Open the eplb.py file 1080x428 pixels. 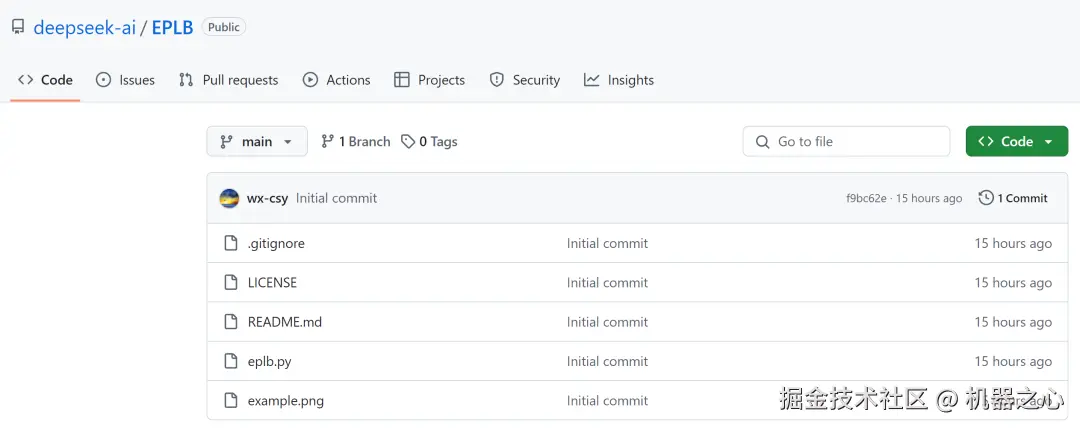270,361
